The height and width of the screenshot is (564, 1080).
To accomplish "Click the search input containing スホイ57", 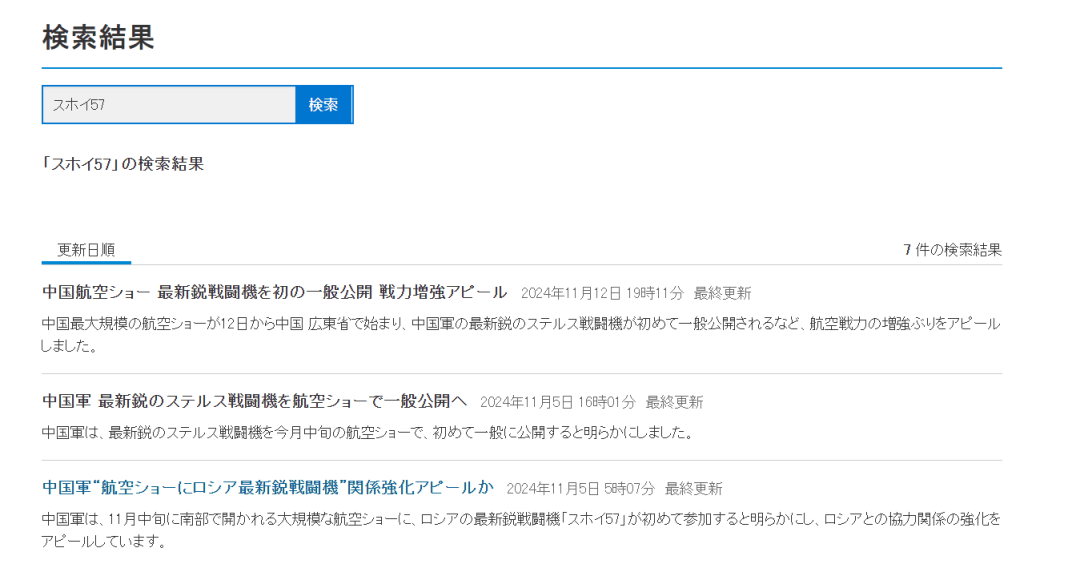I will (x=168, y=105).
